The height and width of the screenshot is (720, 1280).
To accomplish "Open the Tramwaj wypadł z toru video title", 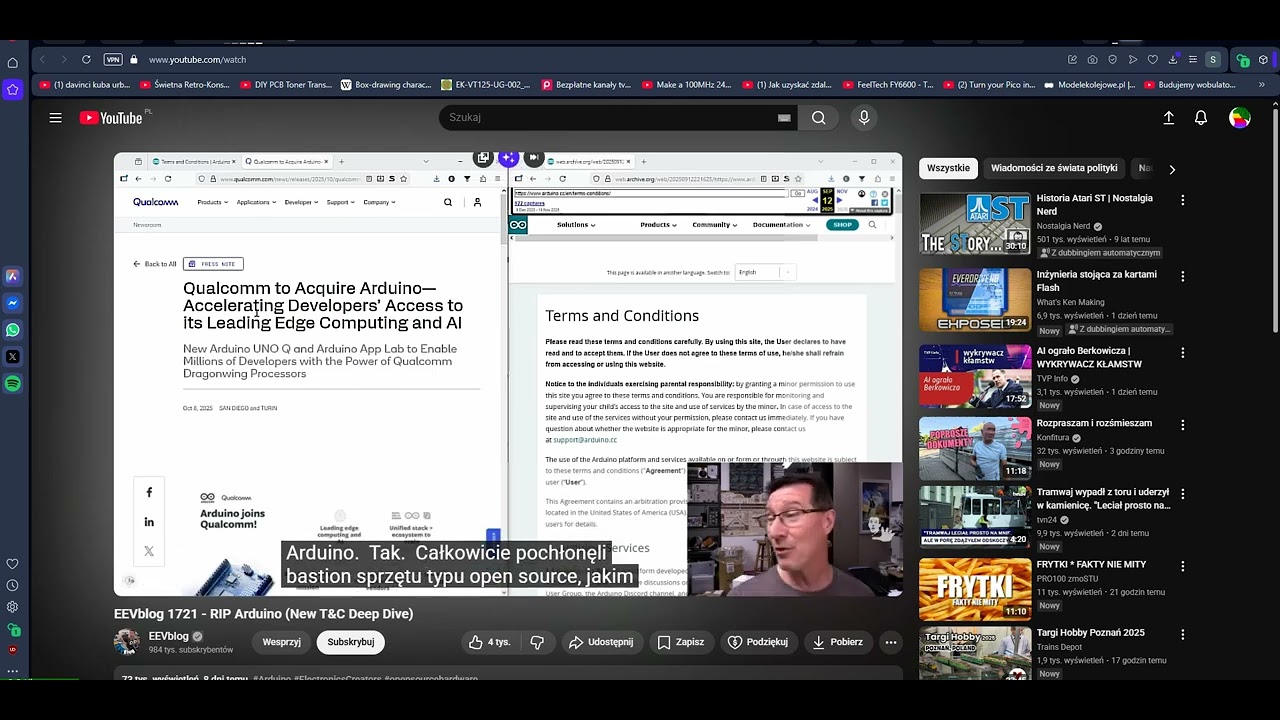I will (x=1103, y=499).
